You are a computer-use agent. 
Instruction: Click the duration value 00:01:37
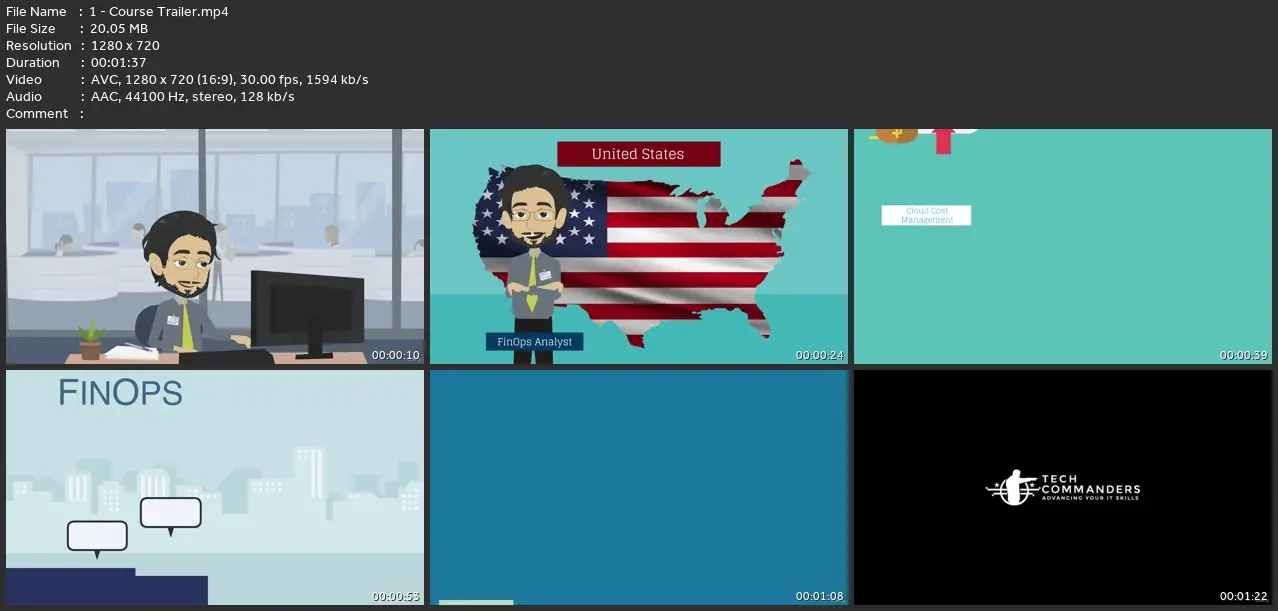[117, 63]
